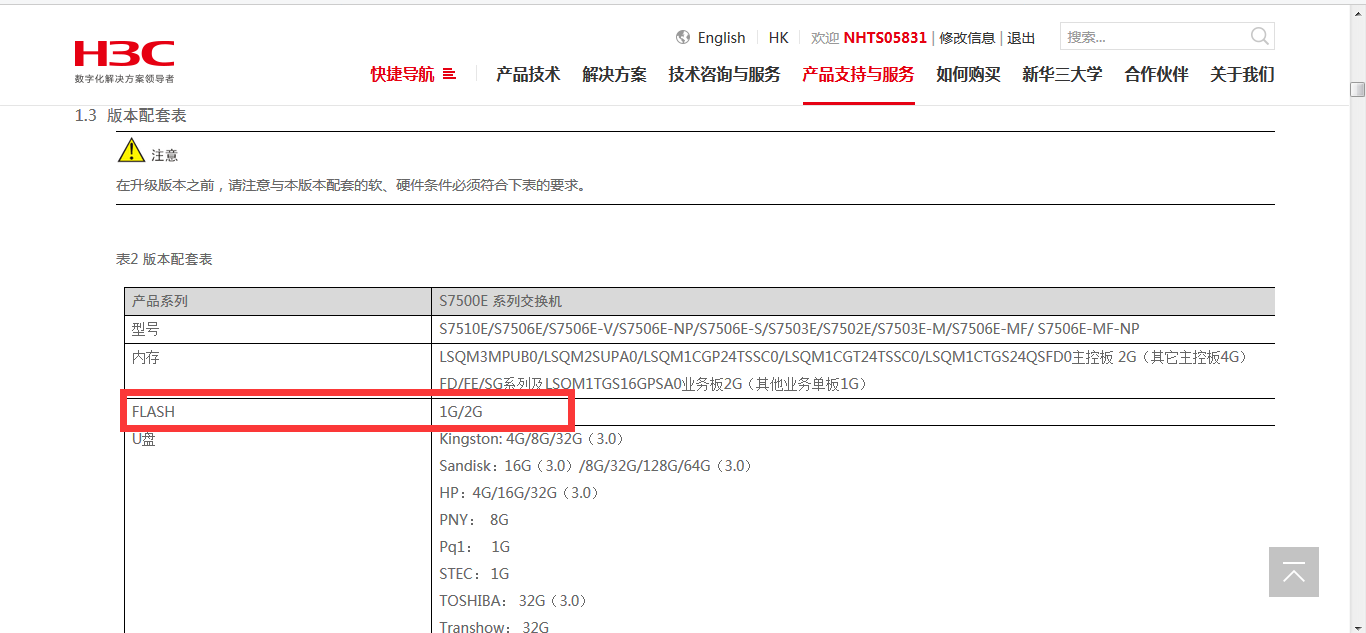Screen dimensions: 1366x633
Task: Click the LSQM3MPUB0 memory description line
Action: pos(843,357)
